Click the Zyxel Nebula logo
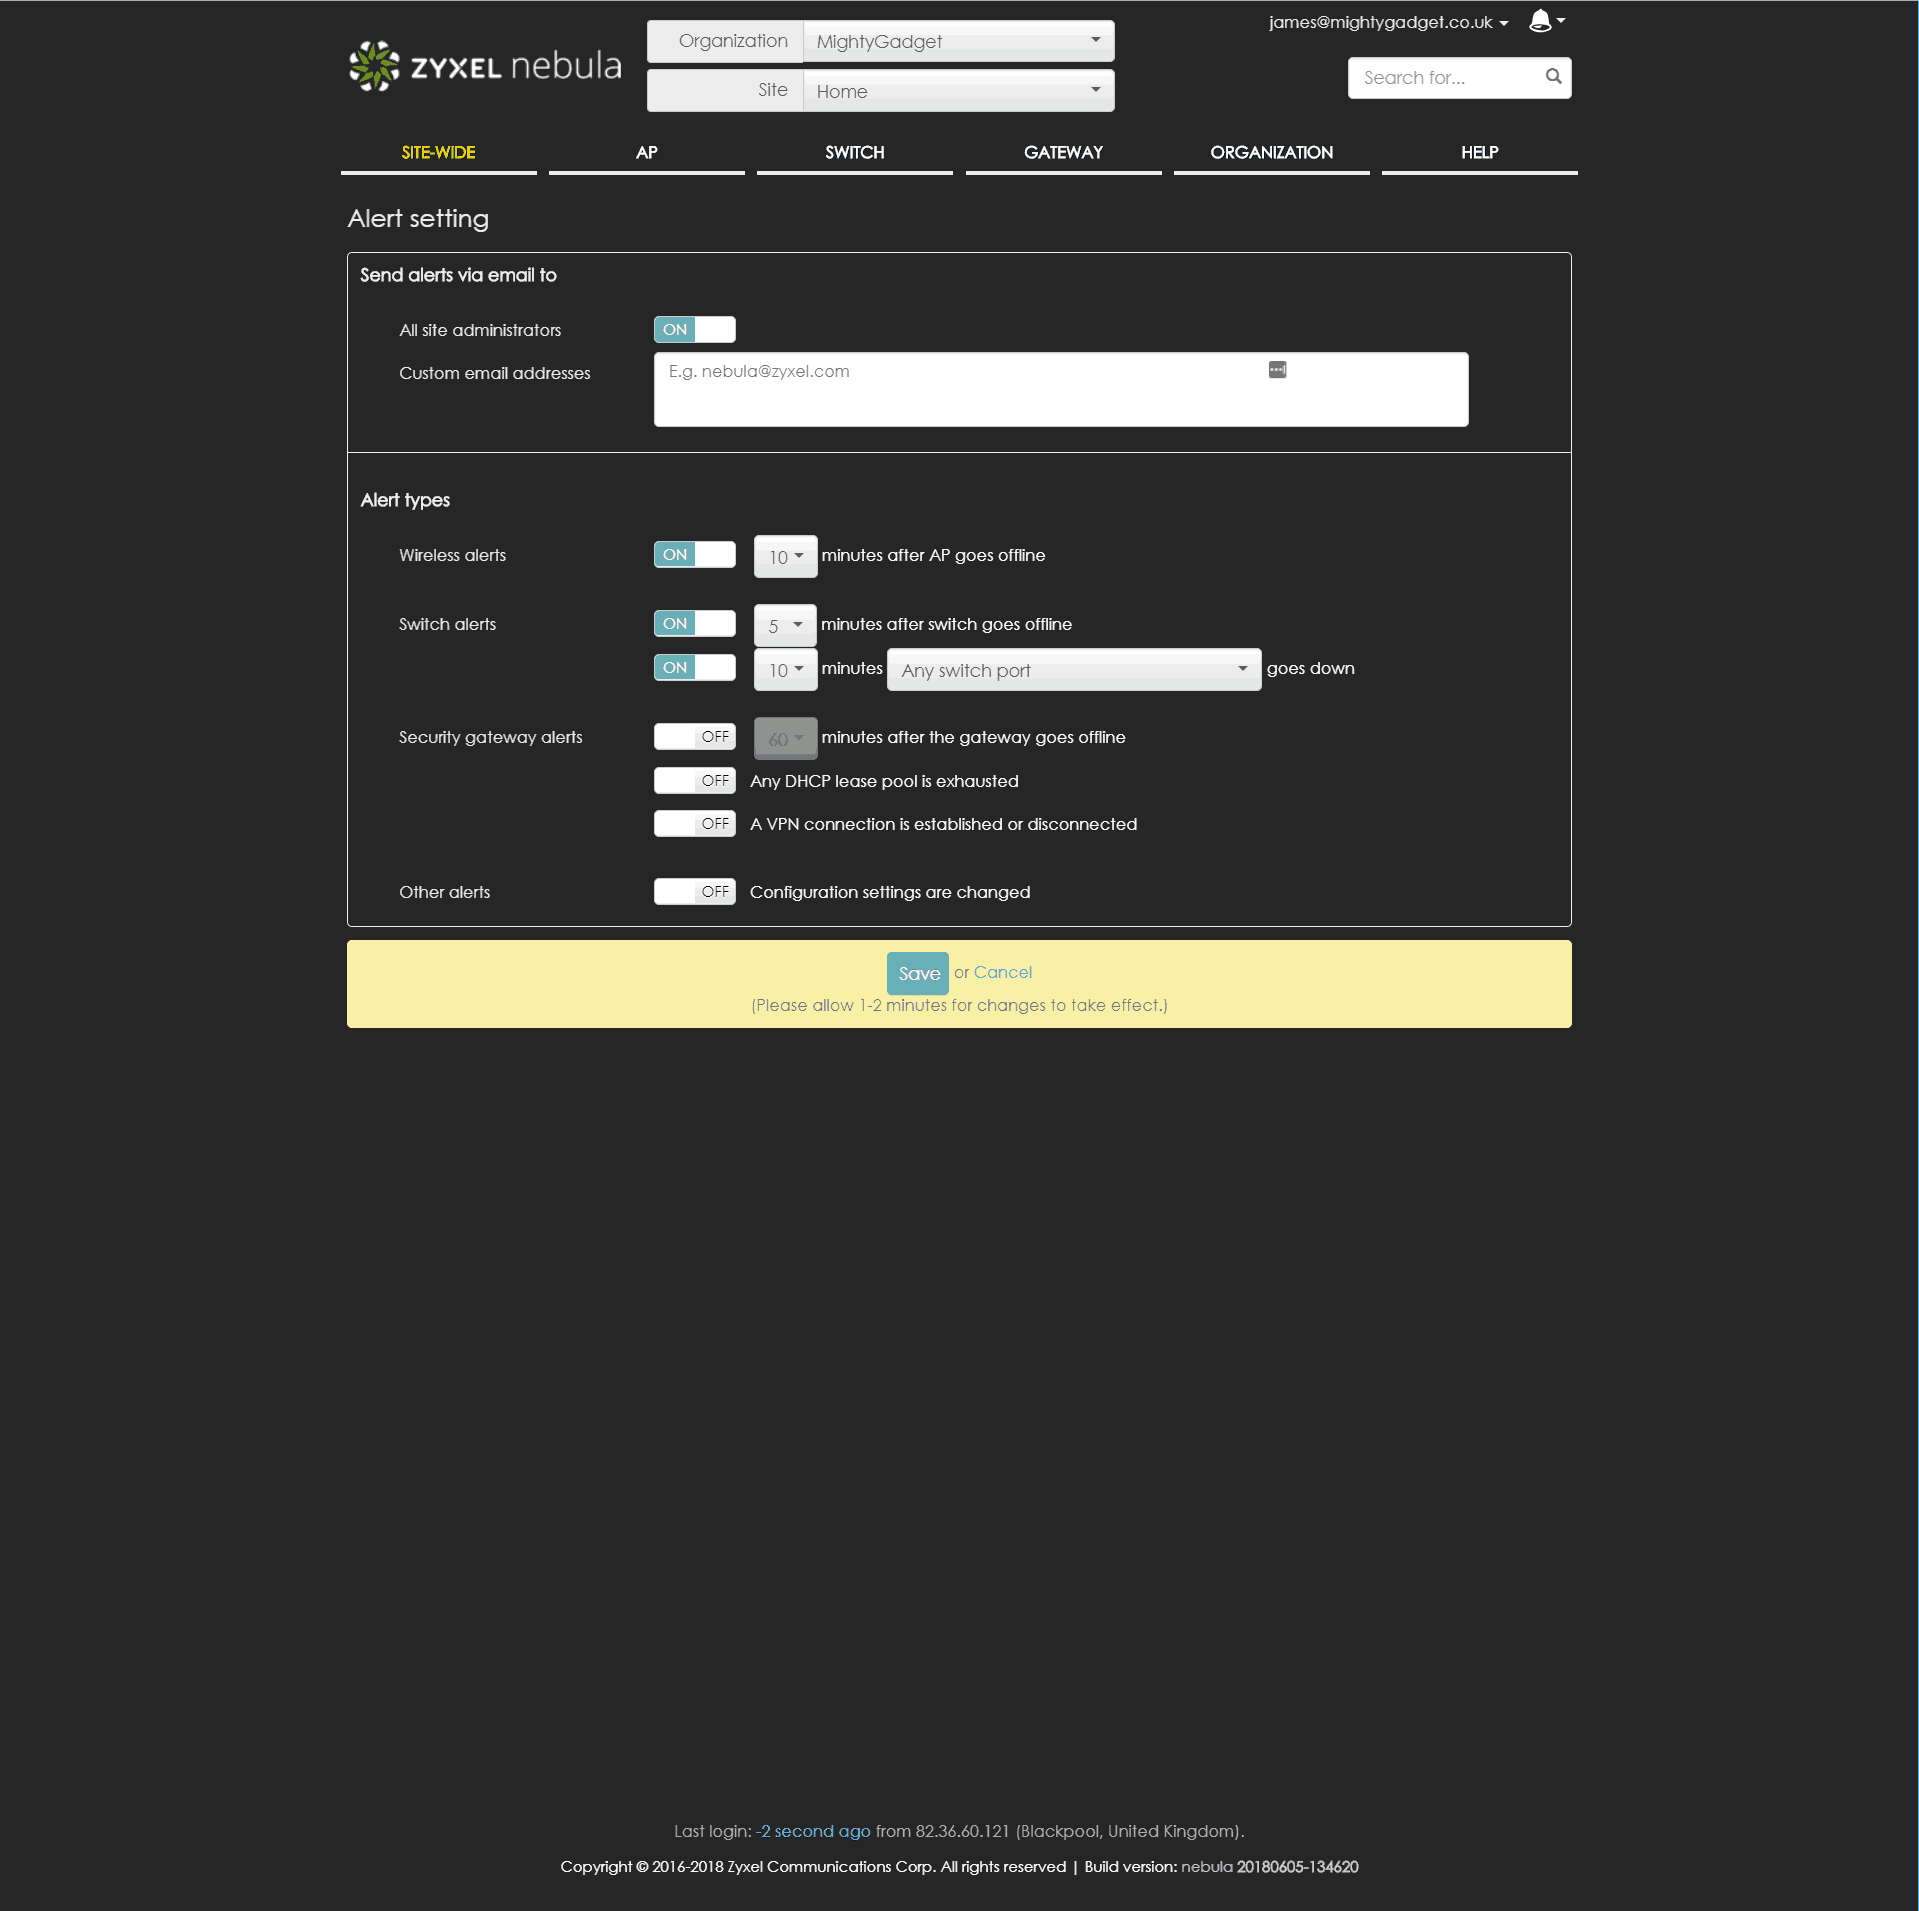This screenshot has height=1911, width=1919. pos(485,66)
